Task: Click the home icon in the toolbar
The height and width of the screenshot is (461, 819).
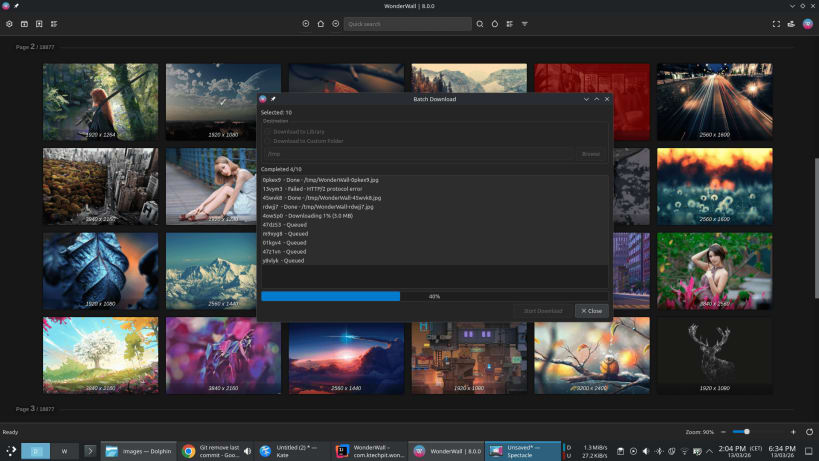Action: [x=321, y=23]
